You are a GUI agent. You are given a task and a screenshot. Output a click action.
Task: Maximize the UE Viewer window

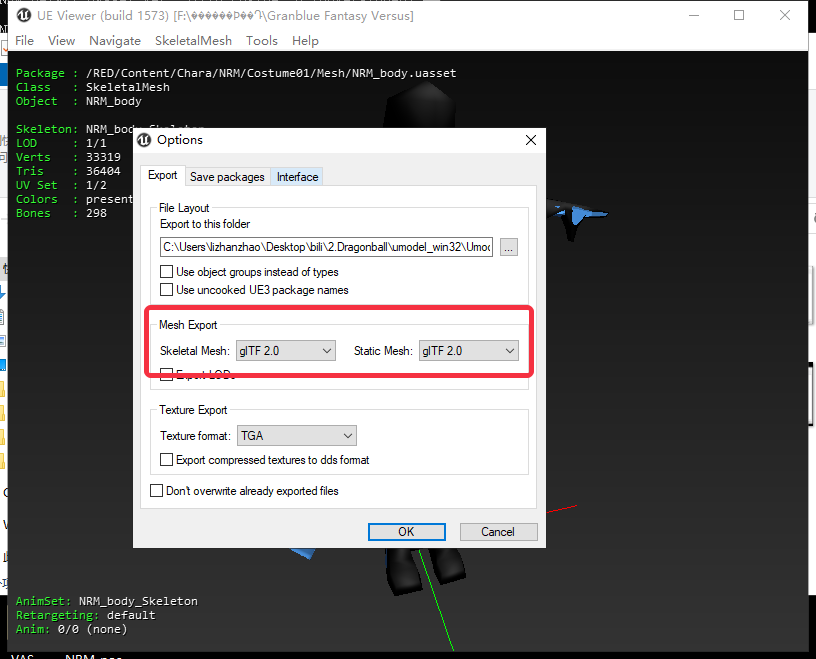pyautogui.click(x=739, y=15)
